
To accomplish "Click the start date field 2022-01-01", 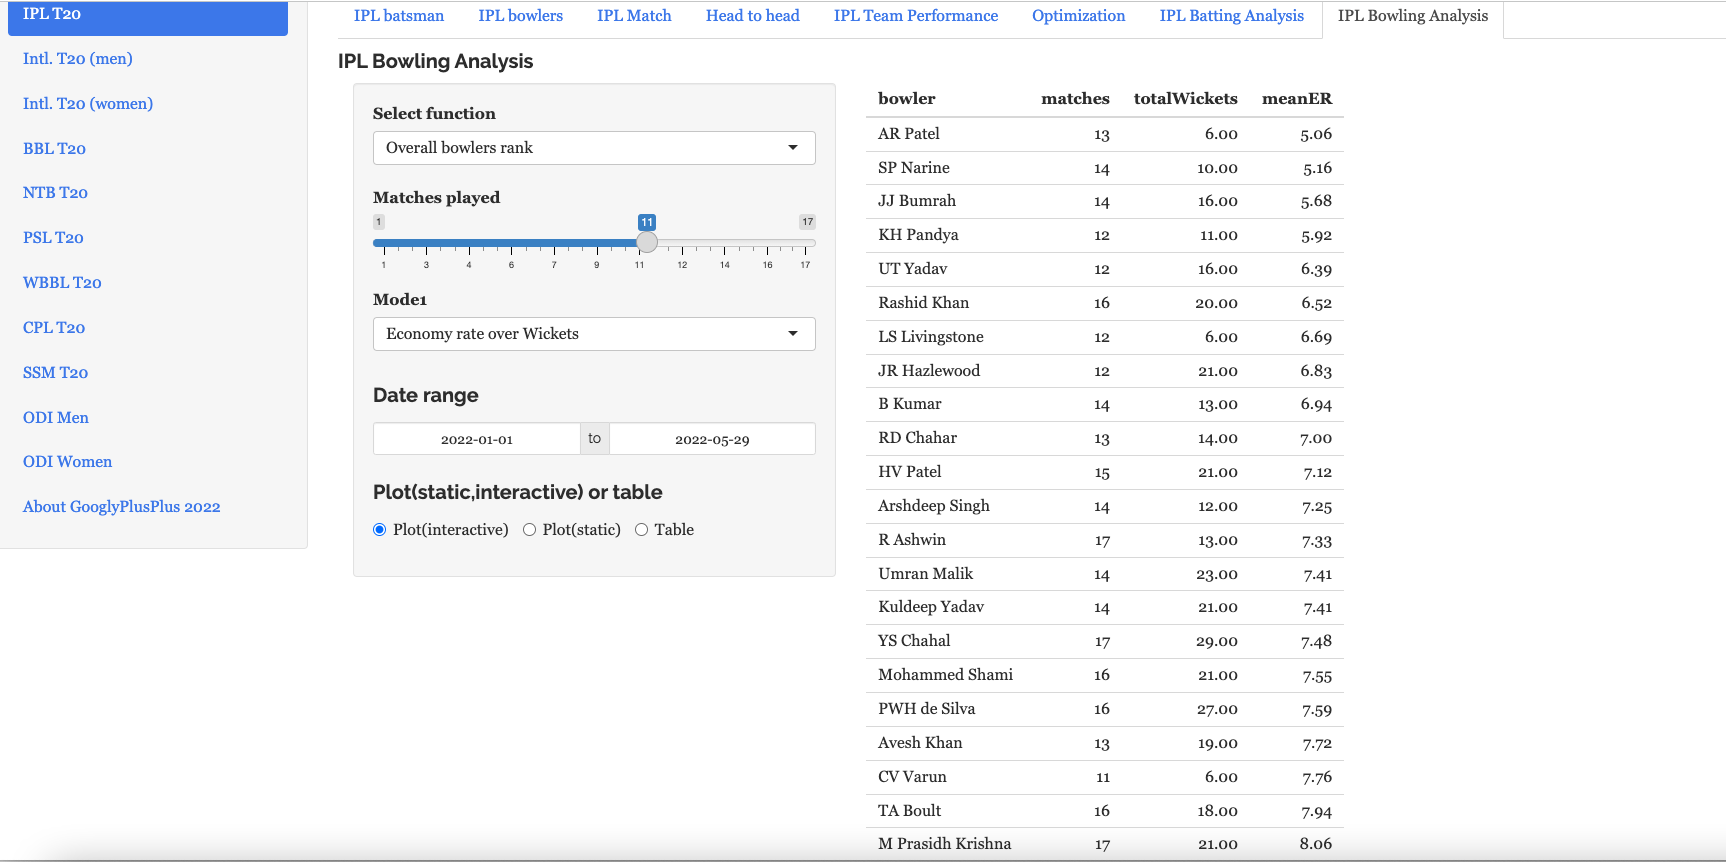I will point(477,439).
